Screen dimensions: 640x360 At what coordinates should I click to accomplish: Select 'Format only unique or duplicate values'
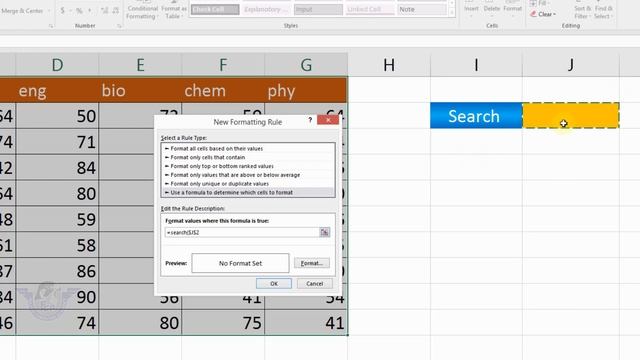tap(248, 184)
